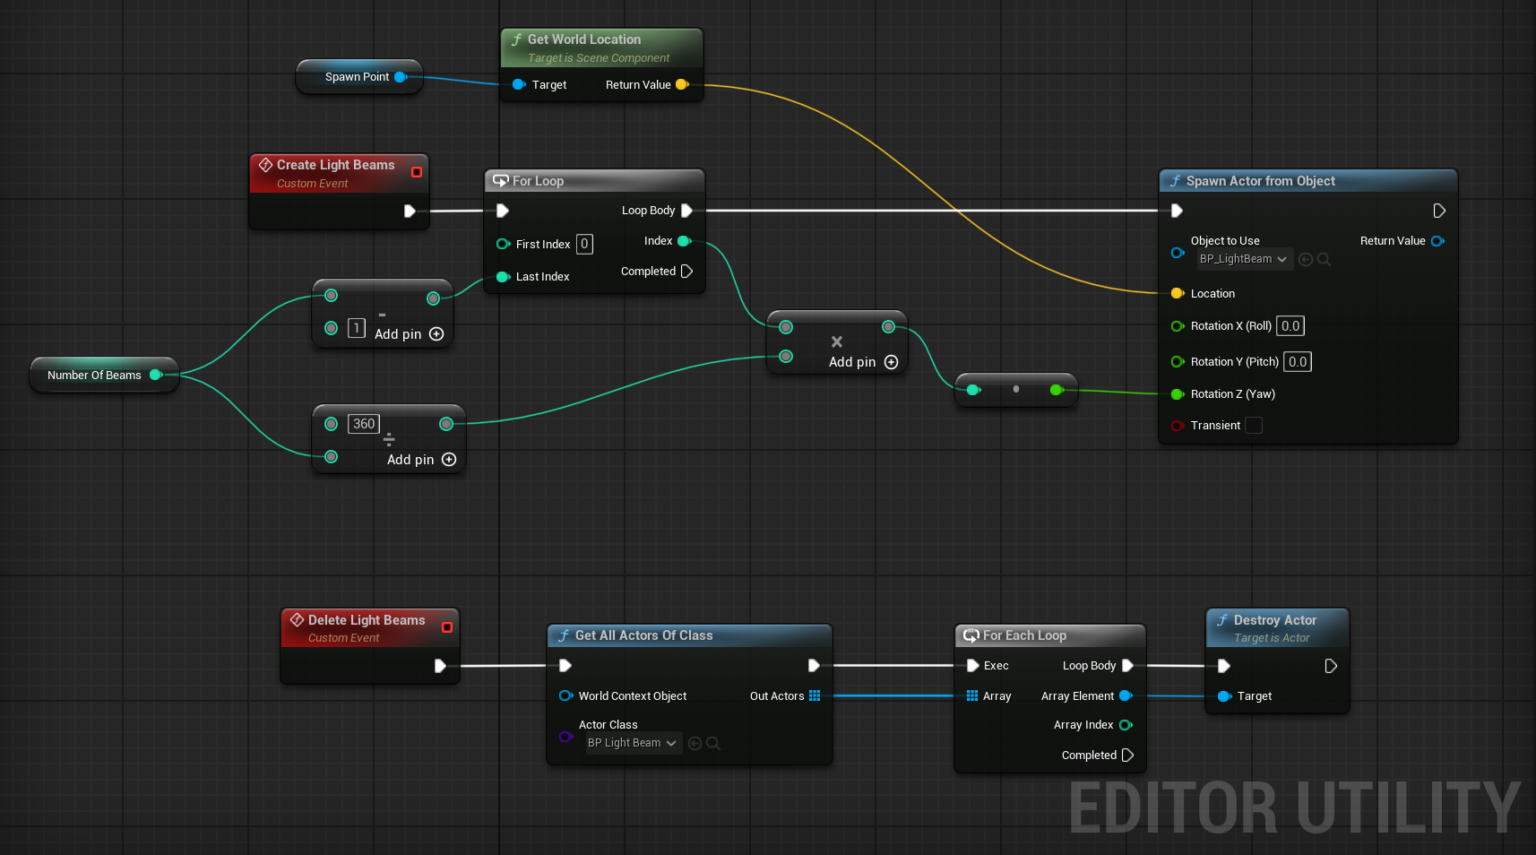The height and width of the screenshot is (855, 1536).
Task: Click the use-selected-asset arrow icon beside BP Light Beam
Action: [694, 743]
